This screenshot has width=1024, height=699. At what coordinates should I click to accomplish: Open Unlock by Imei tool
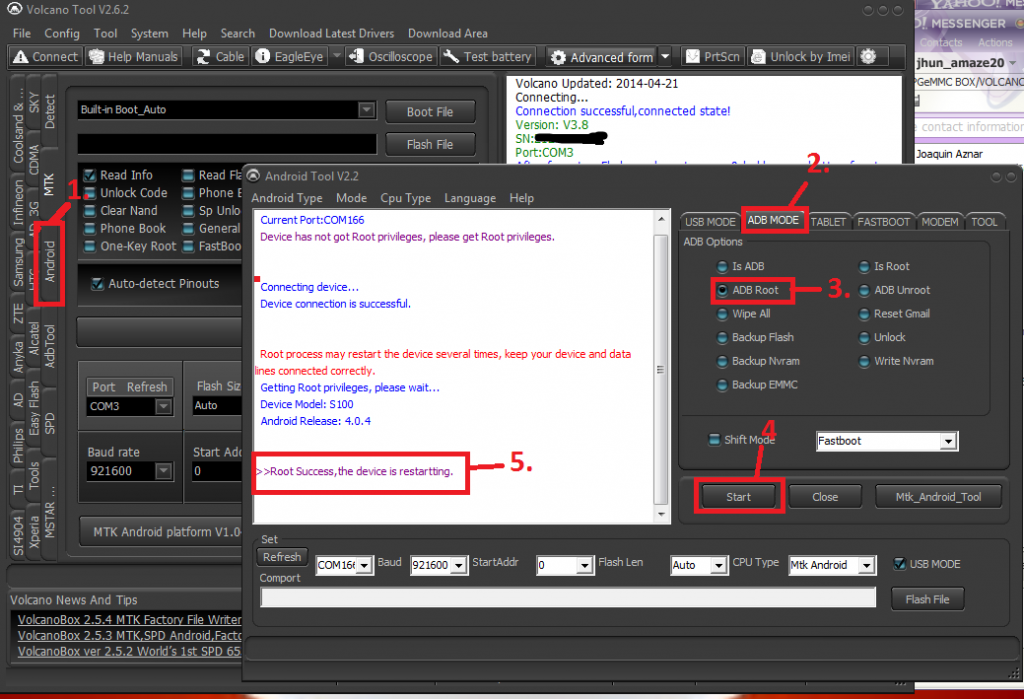(801, 57)
